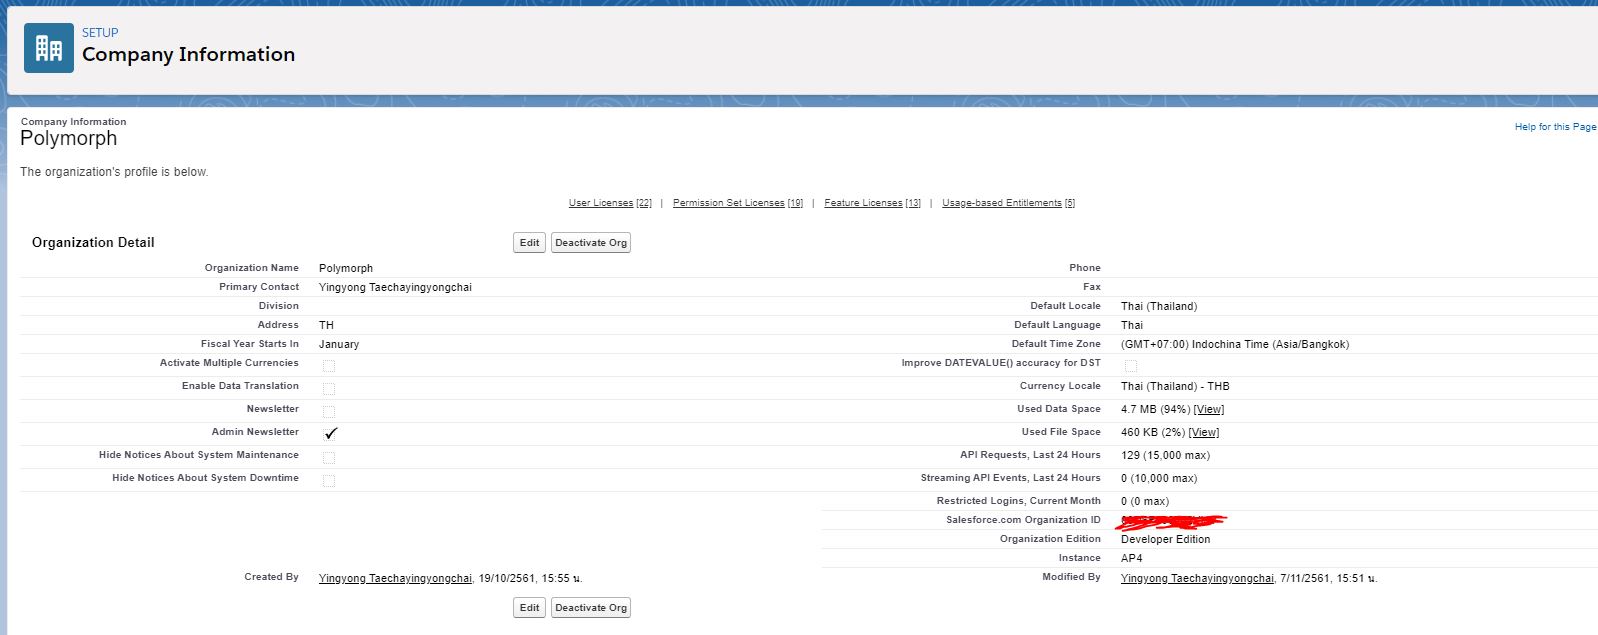The height and width of the screenshot is (635, 1598).
Task: Click the Company Information building icon
Action: click(49, 48)
